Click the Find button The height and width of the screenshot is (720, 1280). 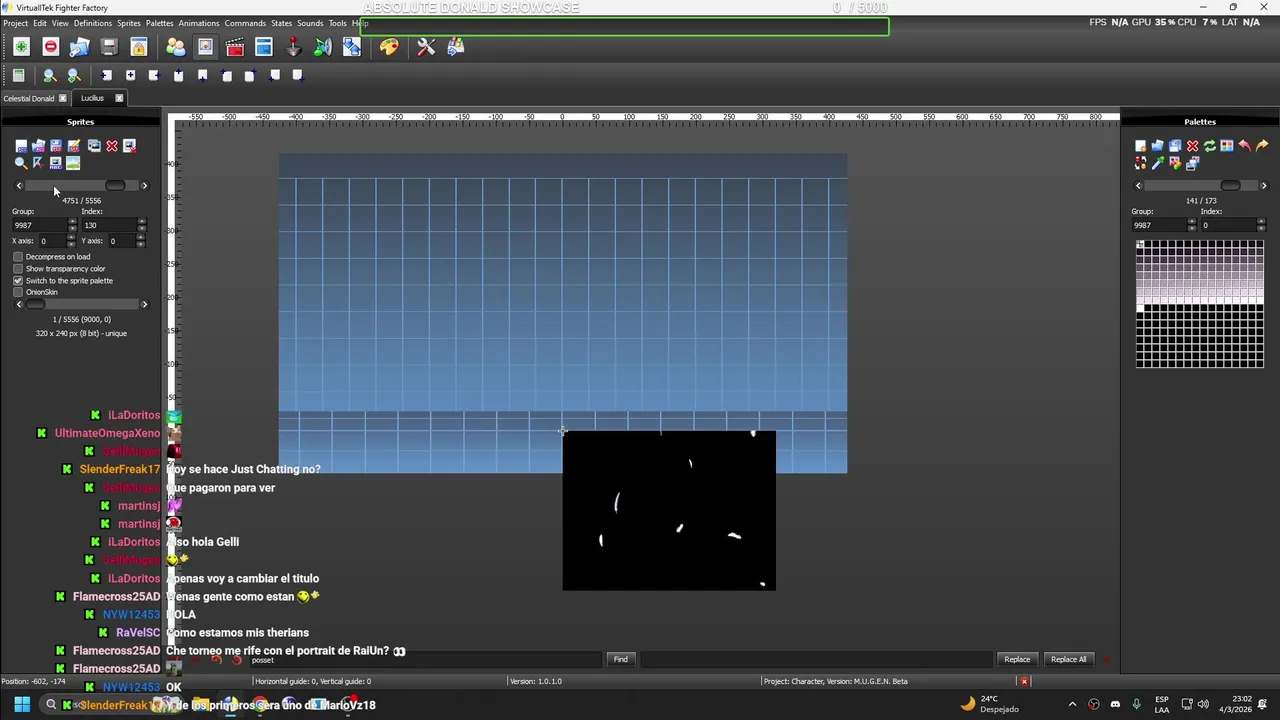[620, 659]
